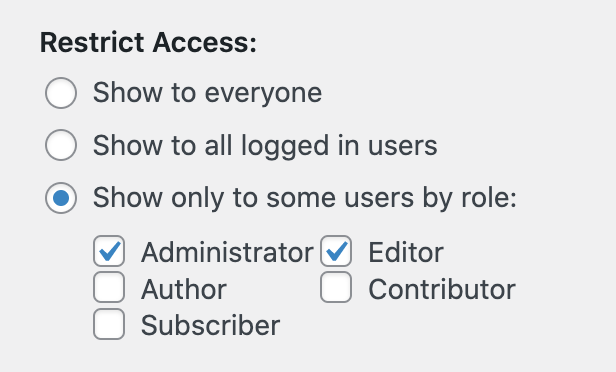Click the Author label text
This screenshot has width=616, height=372.
pyautogui.click(x=184, y=290)
